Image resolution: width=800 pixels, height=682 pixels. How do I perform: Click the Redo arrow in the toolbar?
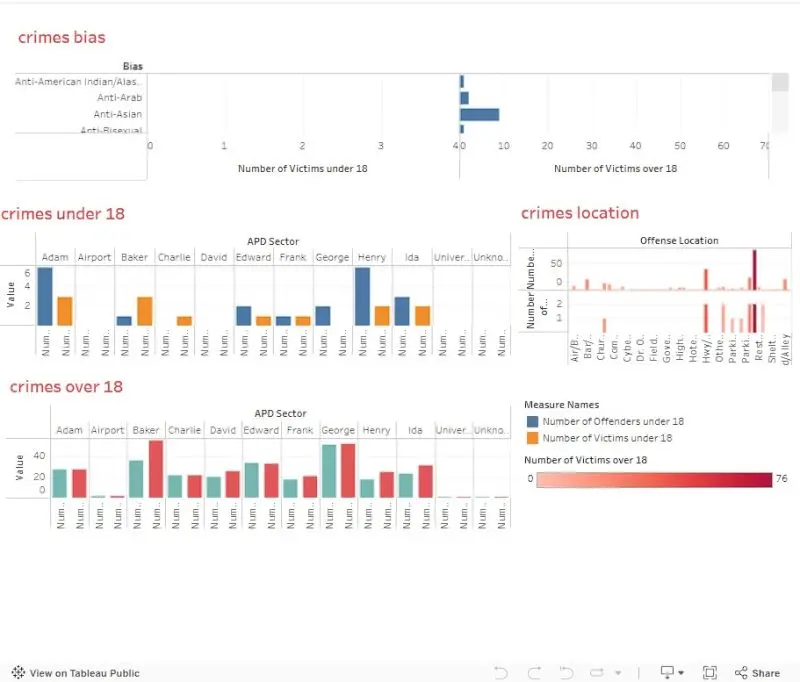[534, 672]
